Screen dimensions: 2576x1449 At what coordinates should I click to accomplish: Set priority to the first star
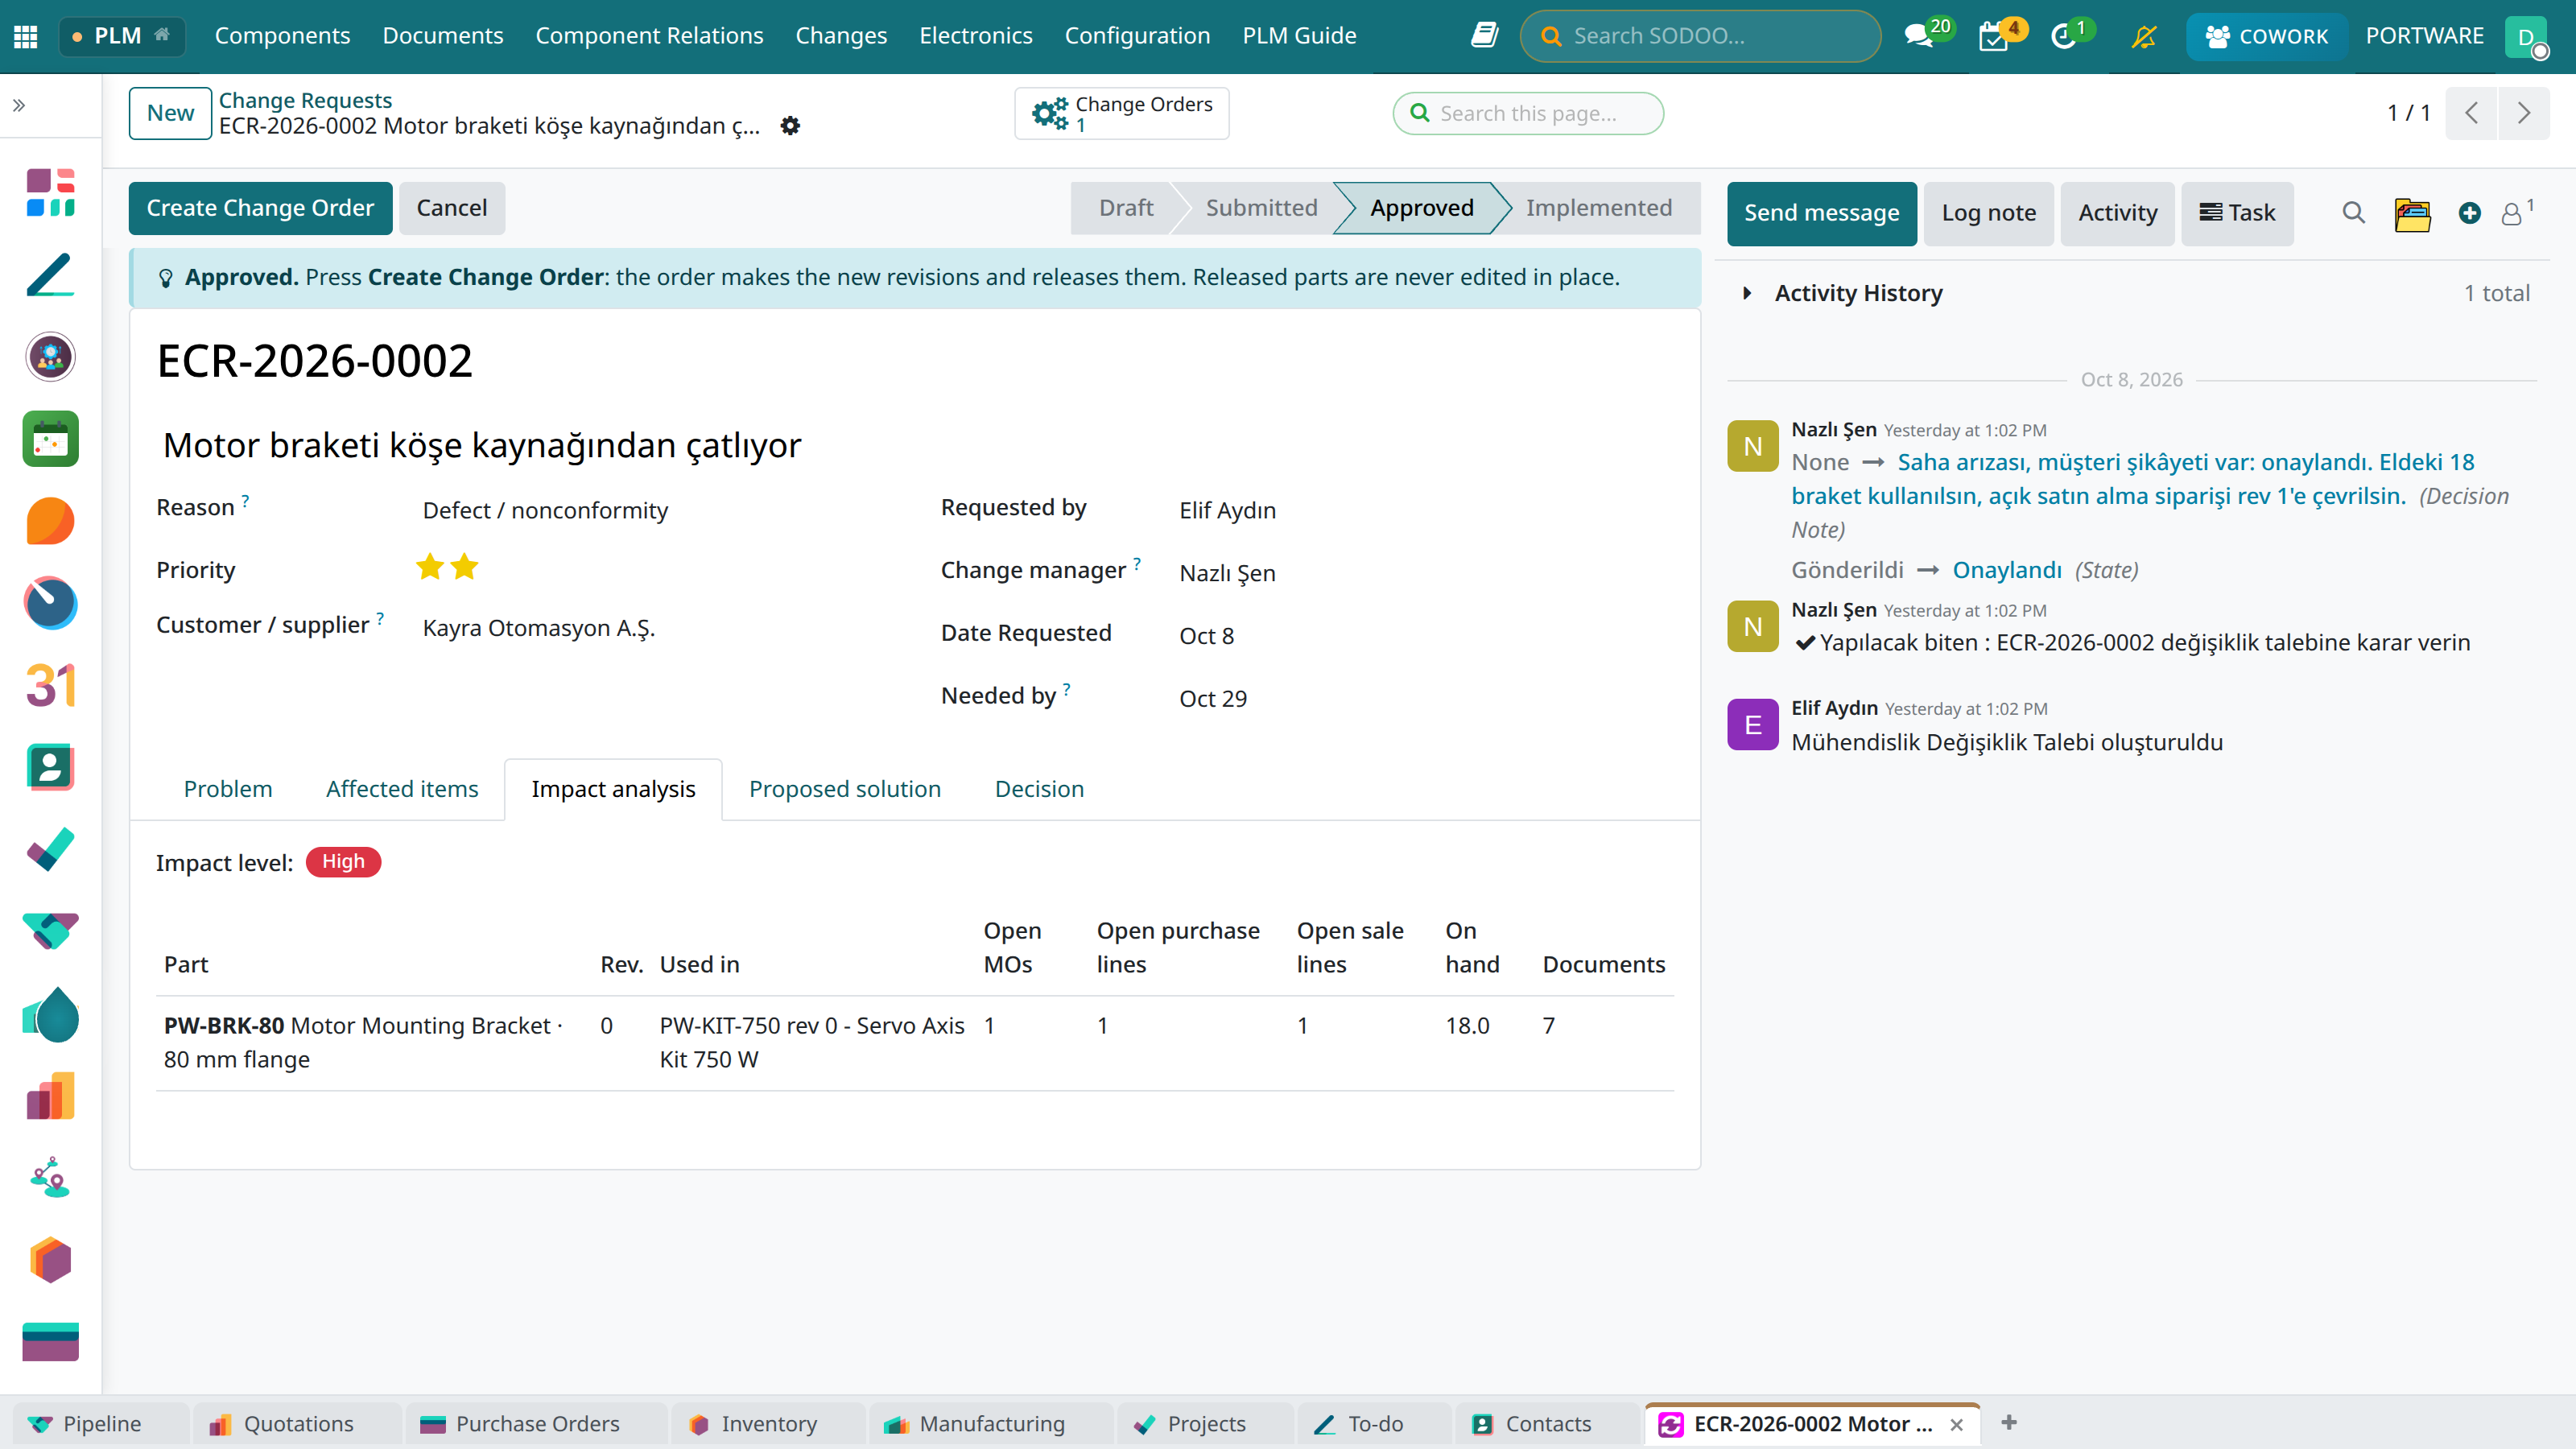tap(430, 567)
